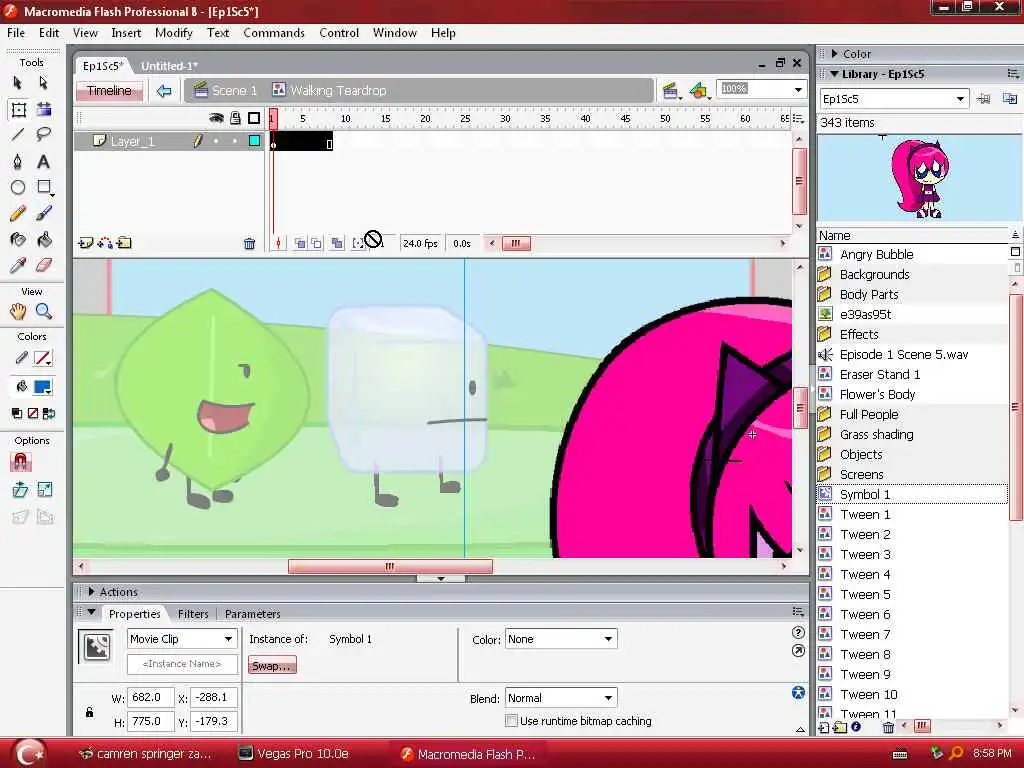Select the Free Transform tool
The height and width of the screenshot is (768, 1024).
pyautogui.click(x=18, y=110)
